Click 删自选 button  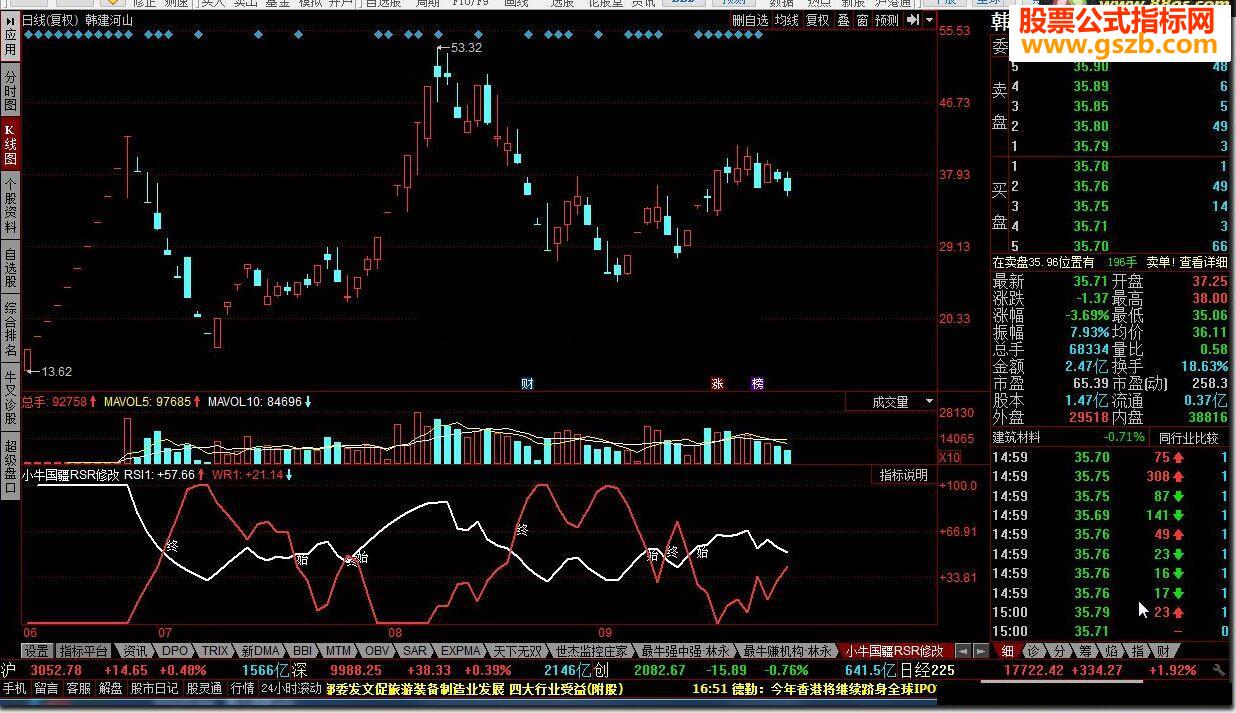click(x=750, y=19)
